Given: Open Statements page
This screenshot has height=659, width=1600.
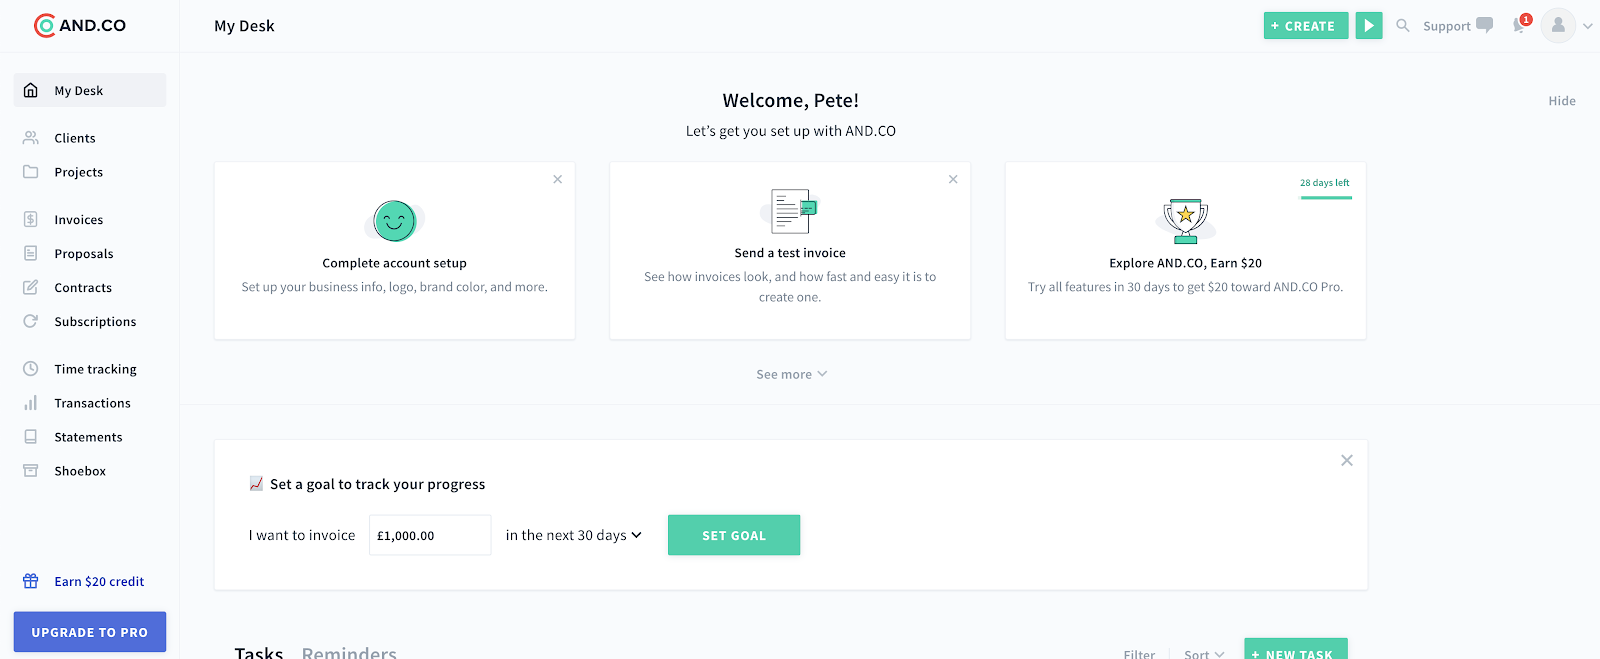Looking at the screenshot, I should pyautogui.click(x=88, y=437).
